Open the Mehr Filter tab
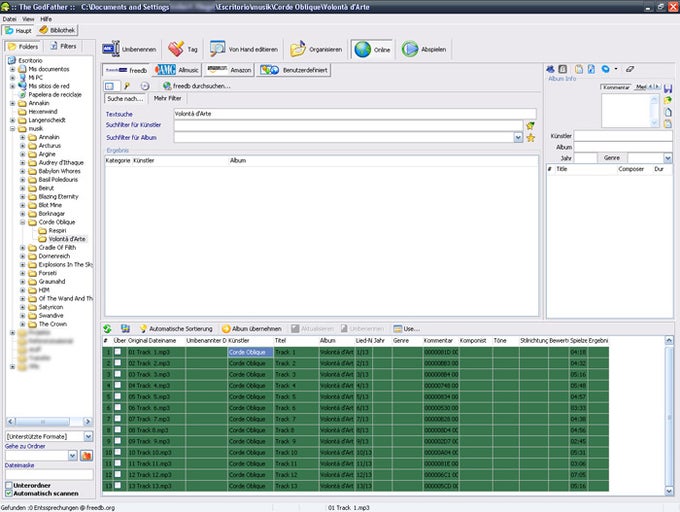 (167, 98)
